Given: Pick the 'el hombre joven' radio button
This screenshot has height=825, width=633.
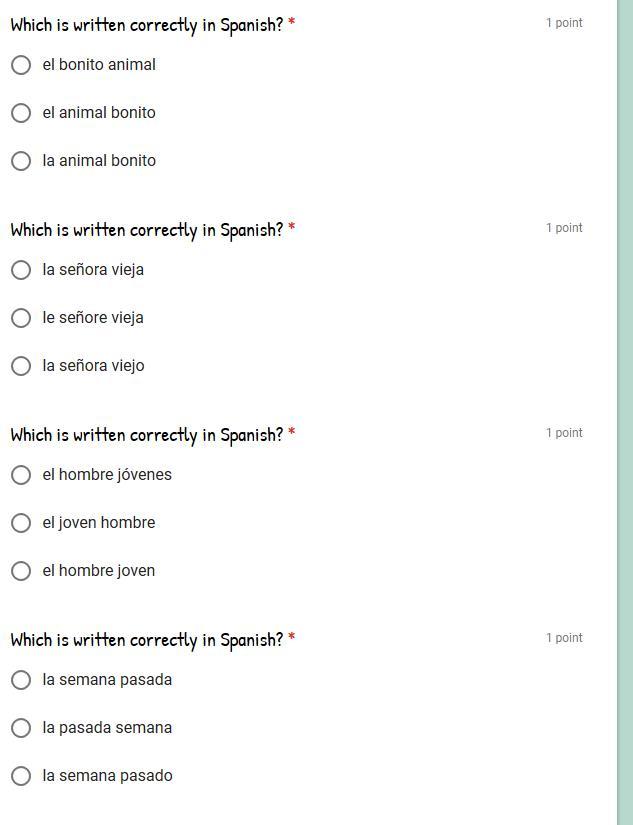Looking at the screenshot, I should (21, 571).
